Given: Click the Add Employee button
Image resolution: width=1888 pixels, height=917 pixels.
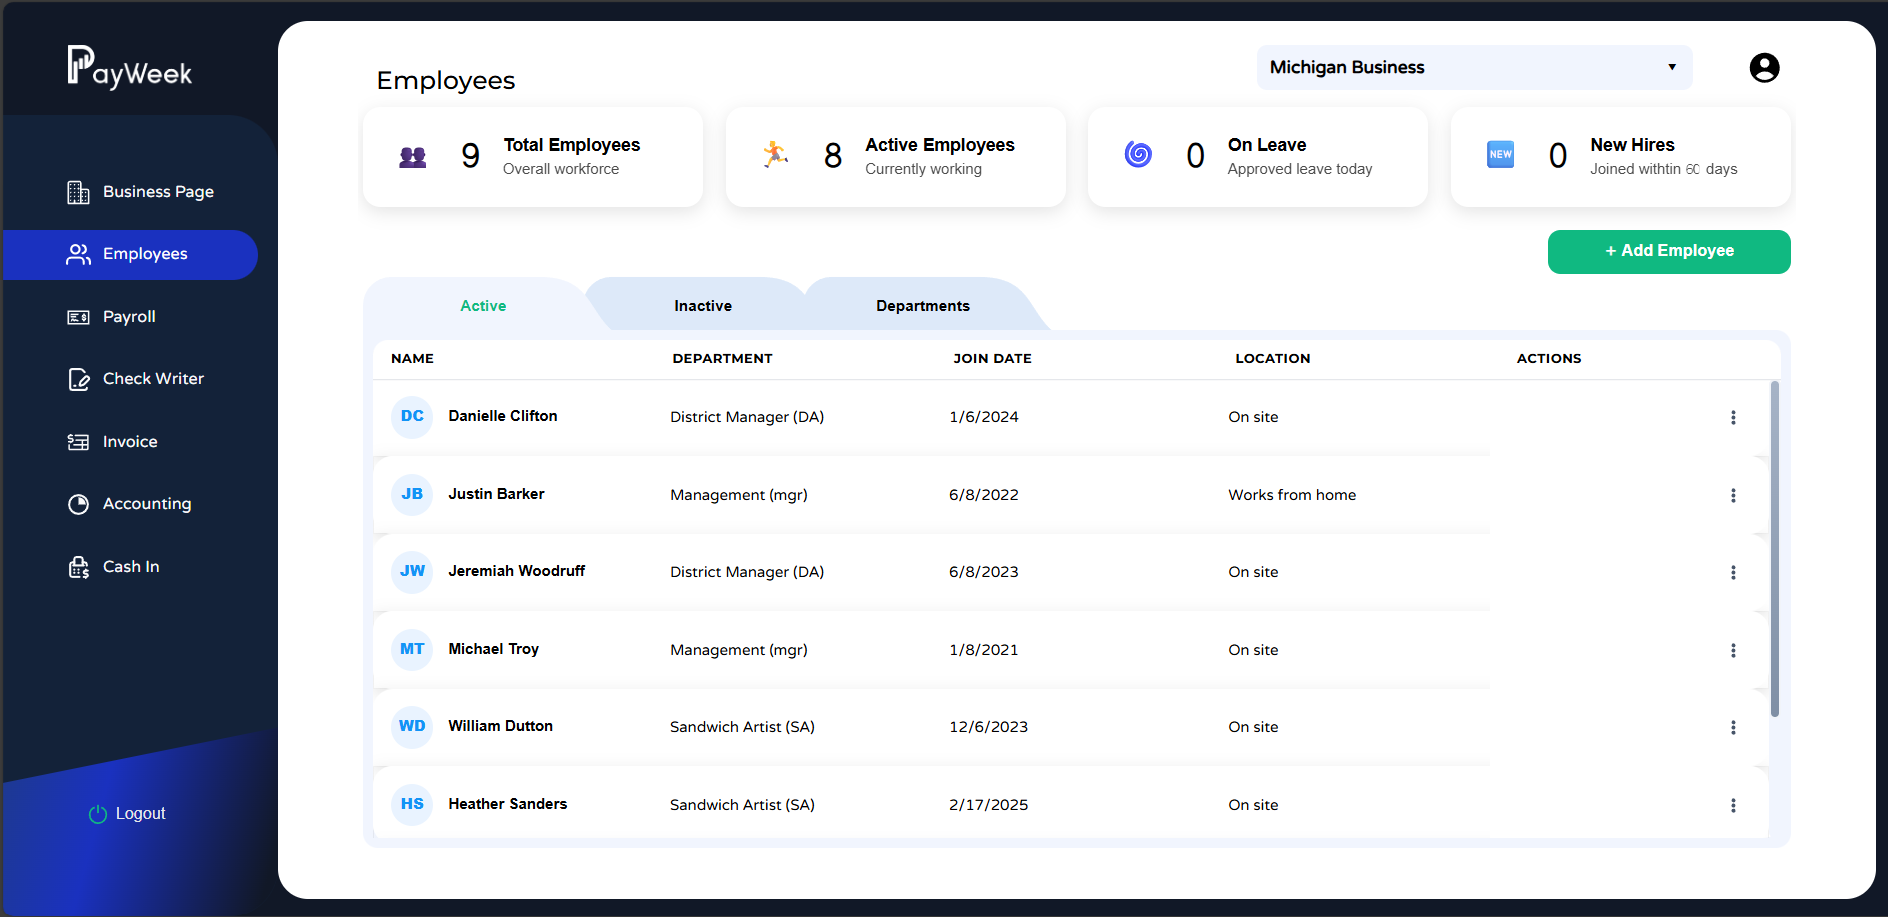Looking at the screenshot, I should 1669,252.
